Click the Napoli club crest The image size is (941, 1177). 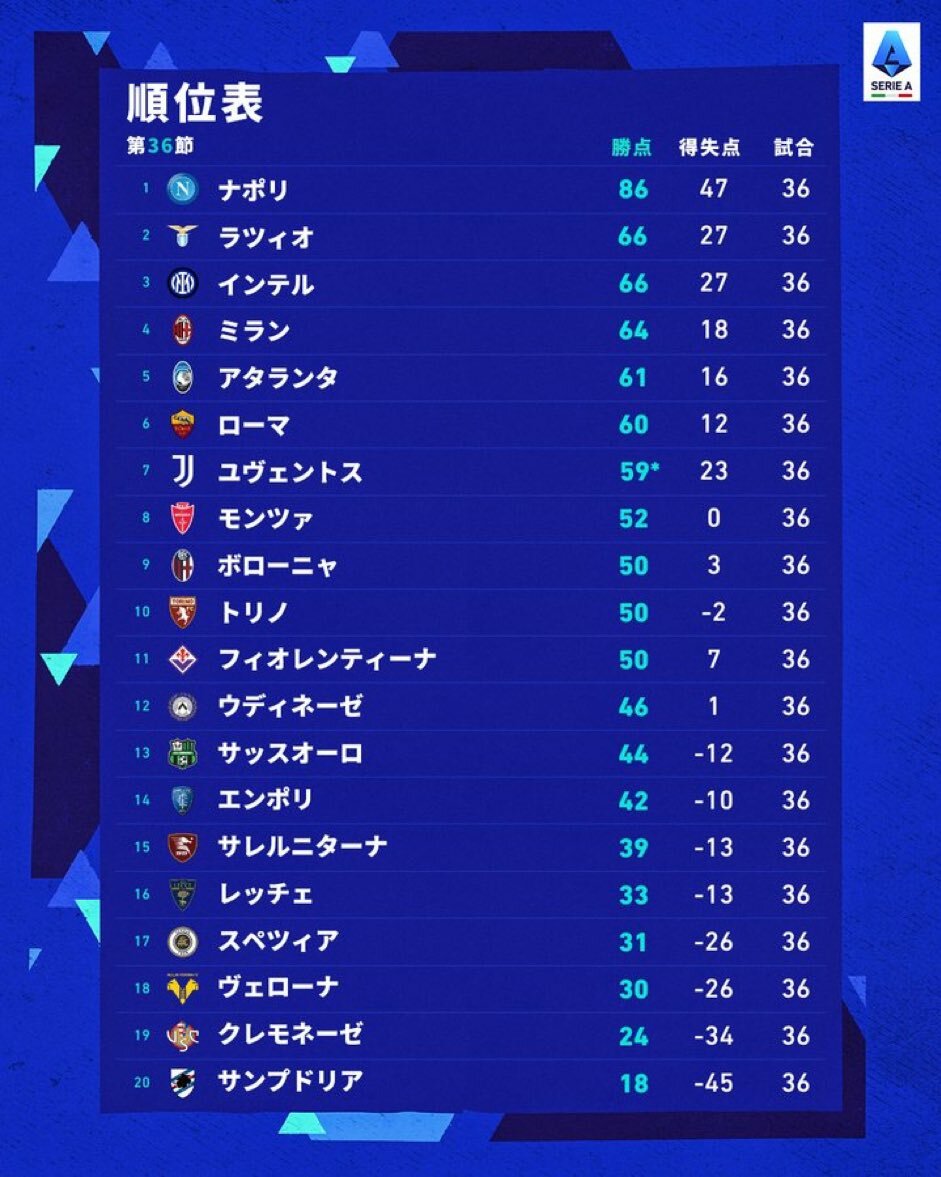coord(183,189)
